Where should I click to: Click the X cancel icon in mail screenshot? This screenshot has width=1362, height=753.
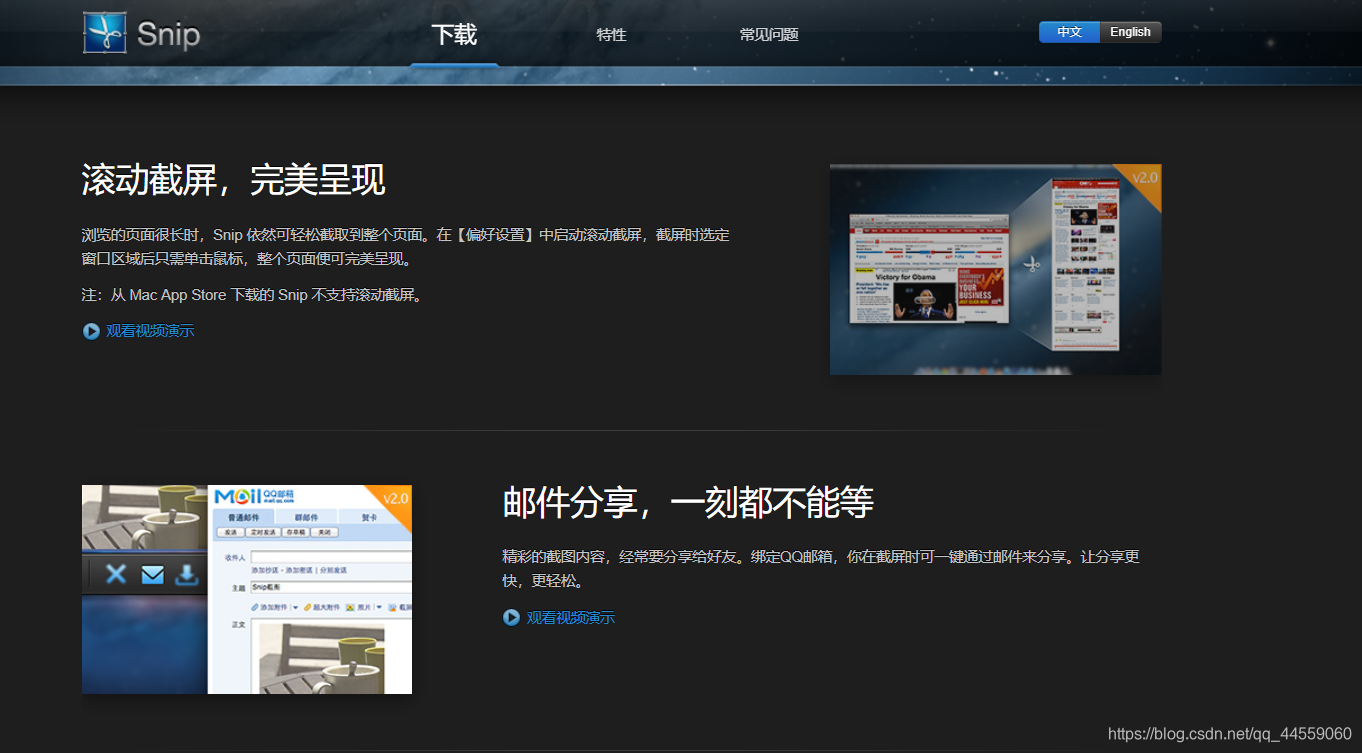pyautogui.click(x=116, y=574)
